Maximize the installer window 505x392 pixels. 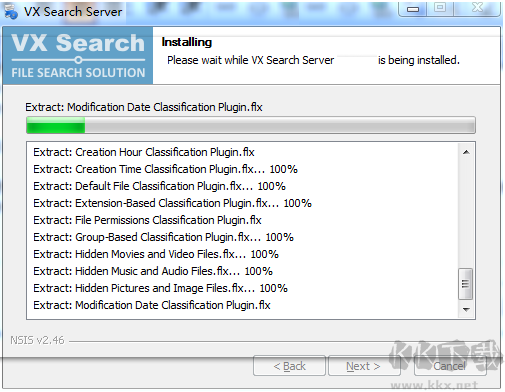pos(440,8)
